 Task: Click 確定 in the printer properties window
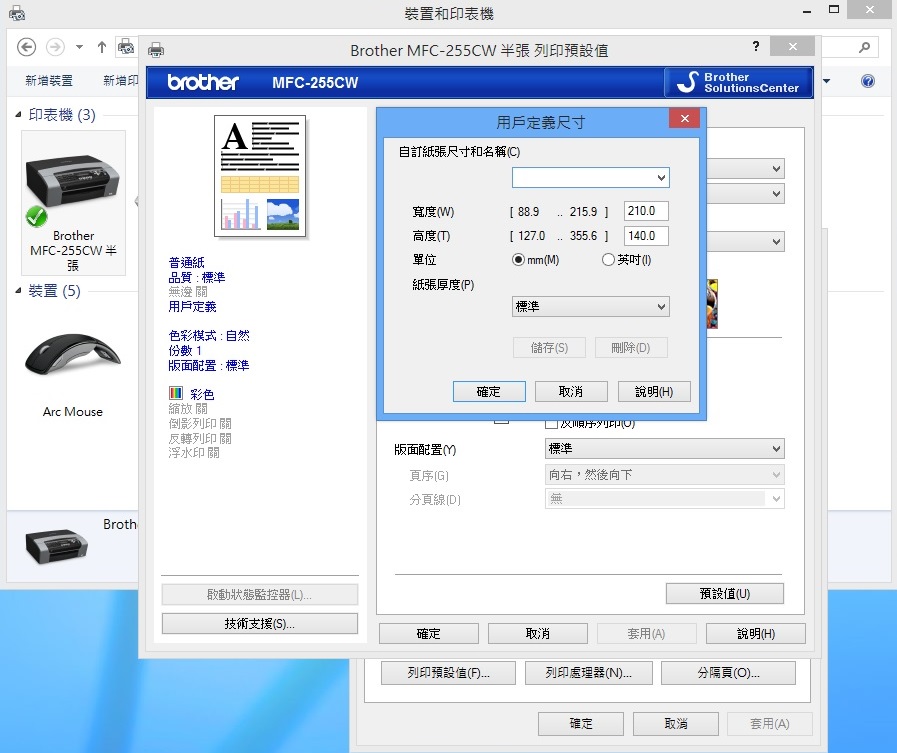pos(581,724)
